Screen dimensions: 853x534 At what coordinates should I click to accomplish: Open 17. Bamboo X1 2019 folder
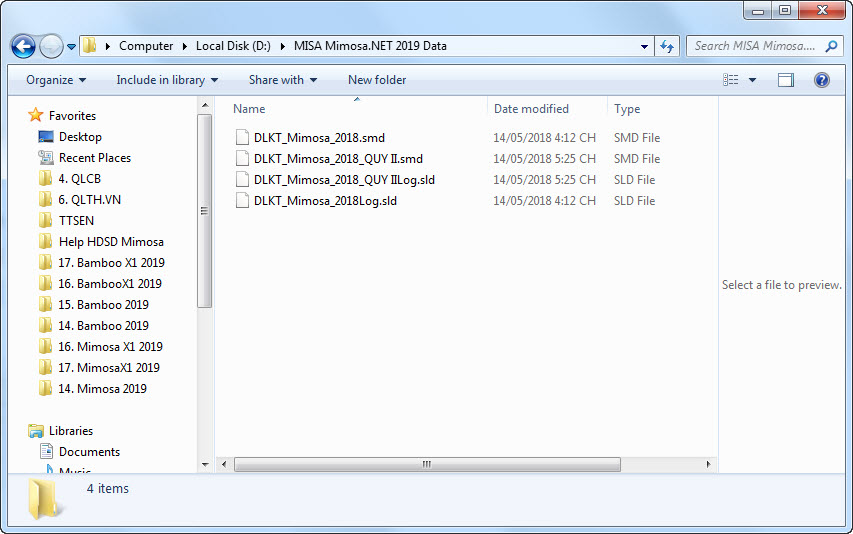pyautogui.click(x=111, y=263)
